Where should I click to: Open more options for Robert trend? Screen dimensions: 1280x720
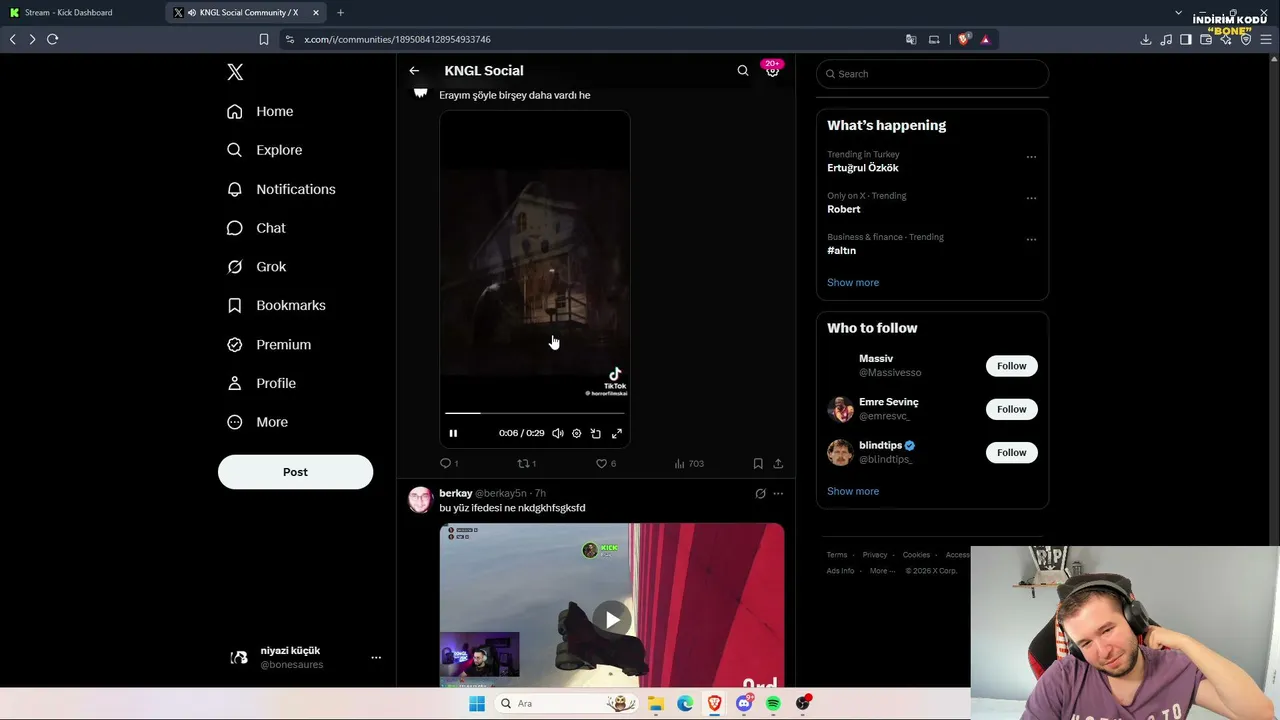pos(1031,198)
